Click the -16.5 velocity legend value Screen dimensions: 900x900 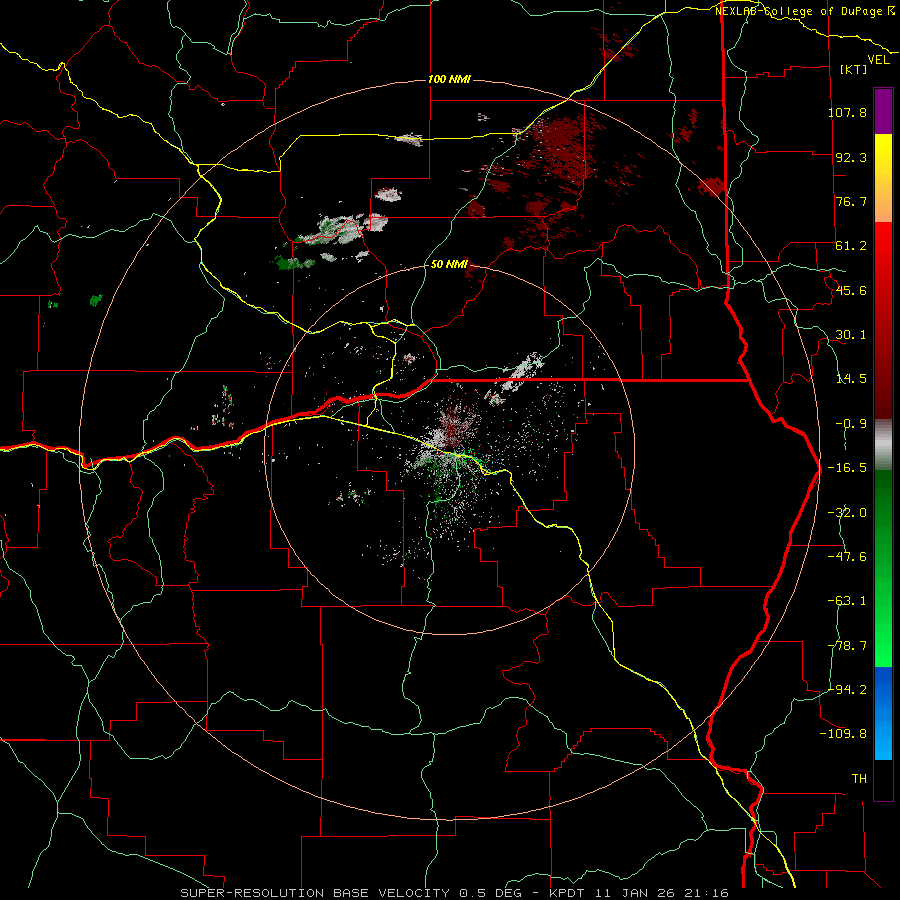tap(847, 468)
